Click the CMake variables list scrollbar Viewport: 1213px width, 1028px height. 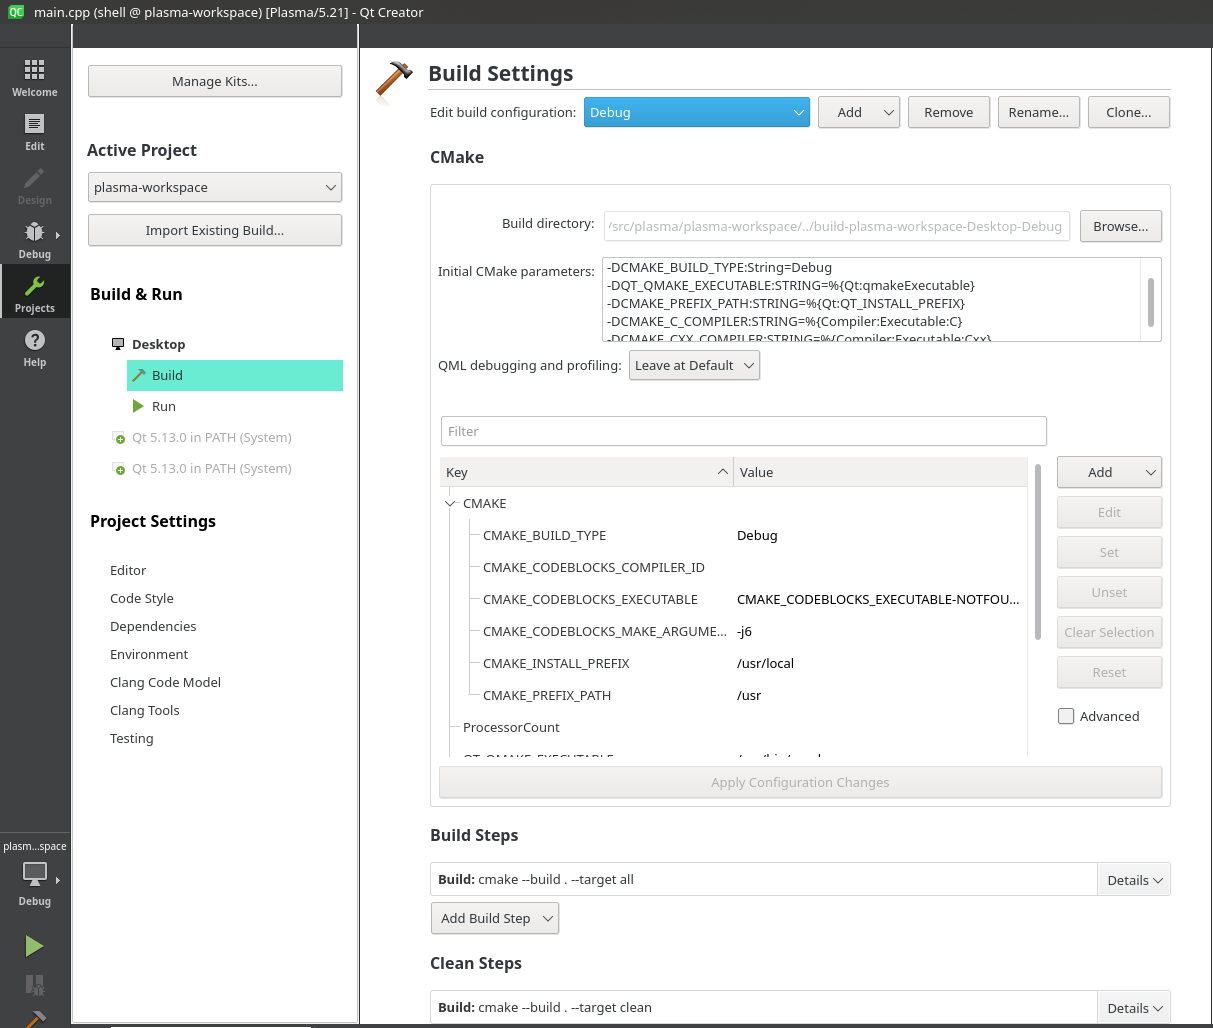[x=1038, y=552]
